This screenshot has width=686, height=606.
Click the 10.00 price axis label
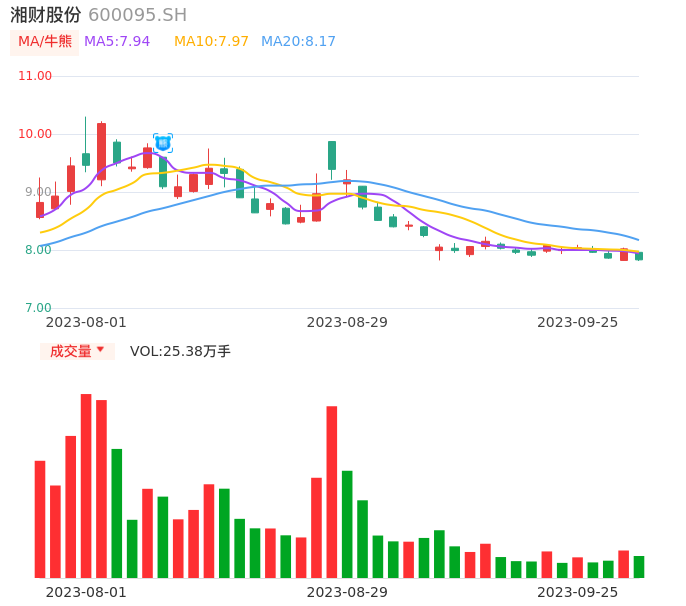pos(35,134)
